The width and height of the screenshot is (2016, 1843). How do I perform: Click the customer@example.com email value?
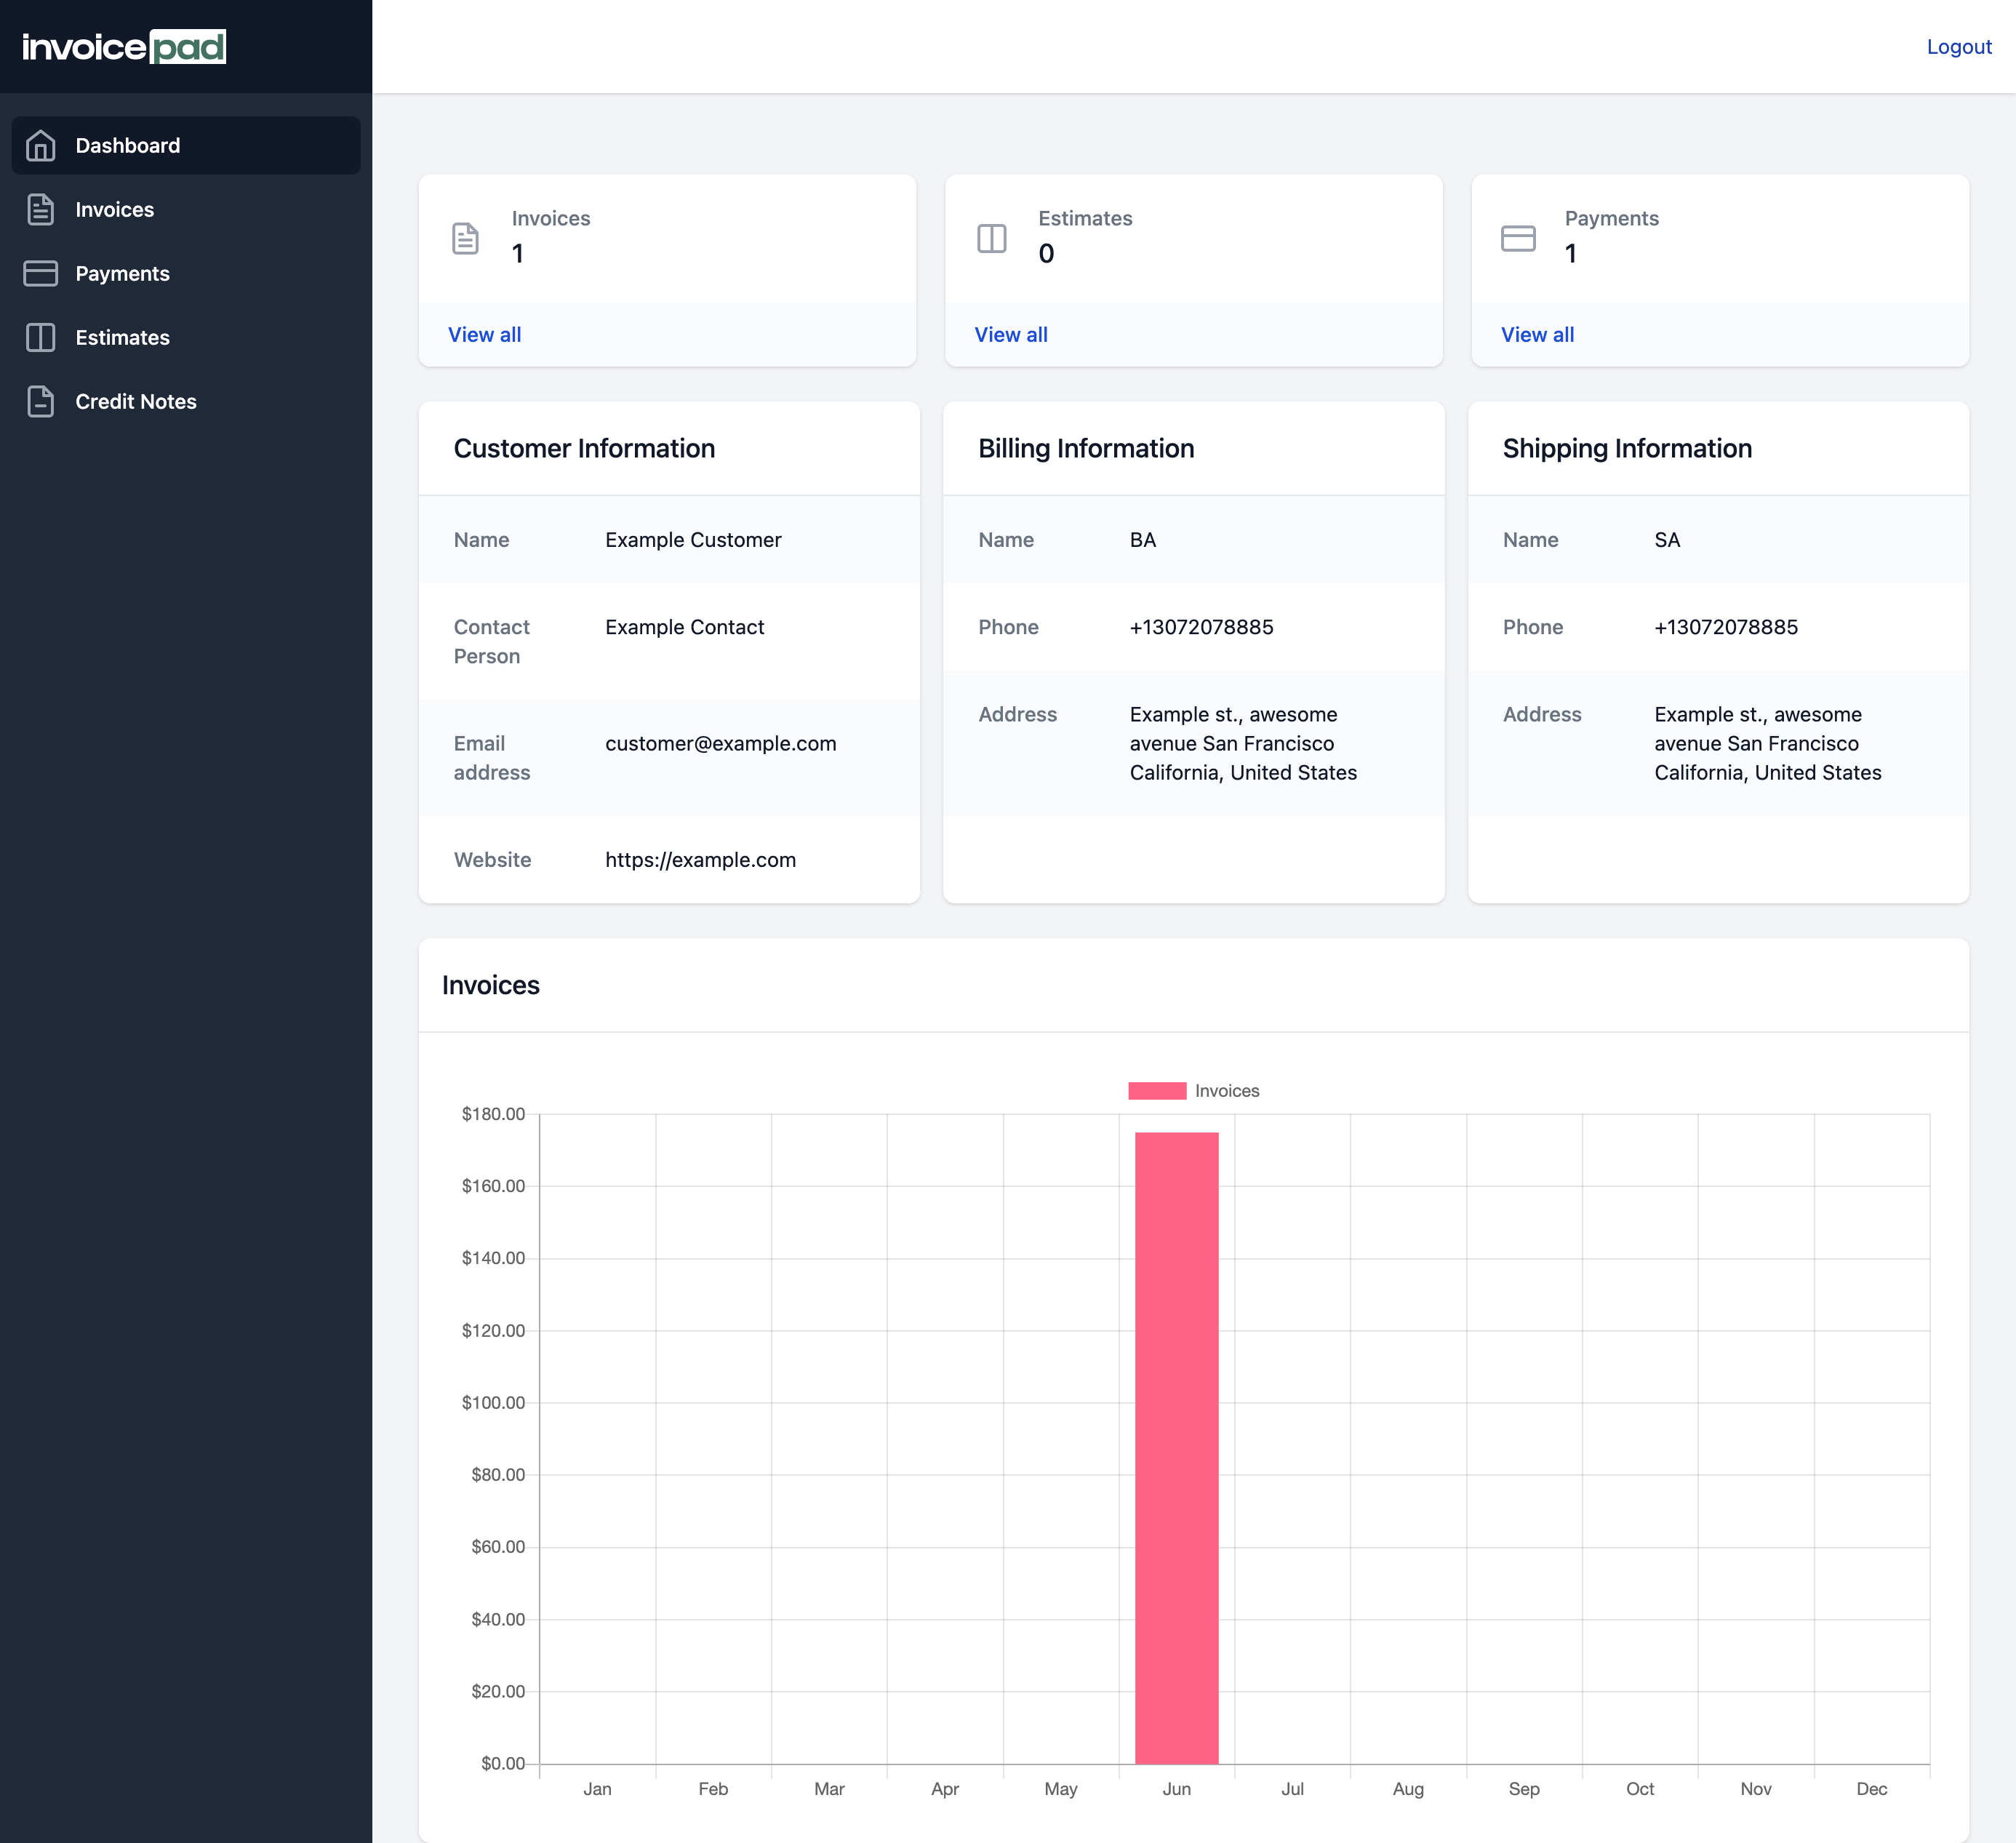tap(720, 743)
